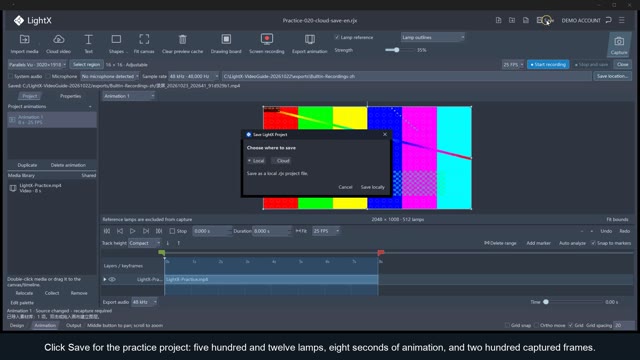Screen dimensions: 640x360
Task: Click the LightX-Practice.mp4 media file icon
Action: (x=13, y=188)
